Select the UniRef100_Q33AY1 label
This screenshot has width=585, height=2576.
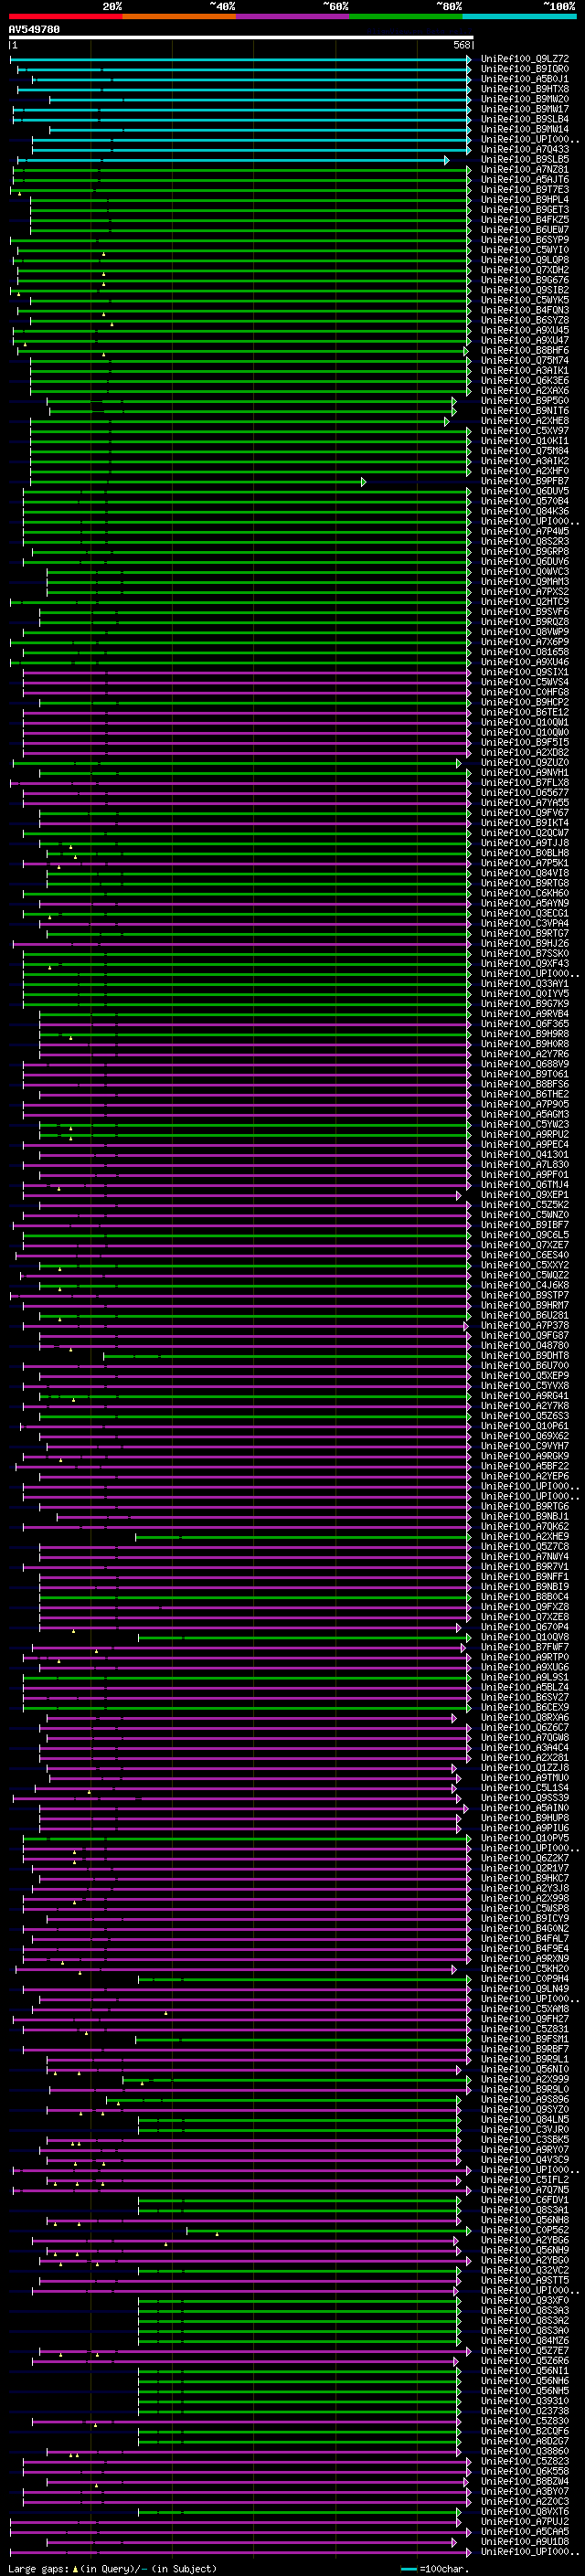[x=525, y=983]
